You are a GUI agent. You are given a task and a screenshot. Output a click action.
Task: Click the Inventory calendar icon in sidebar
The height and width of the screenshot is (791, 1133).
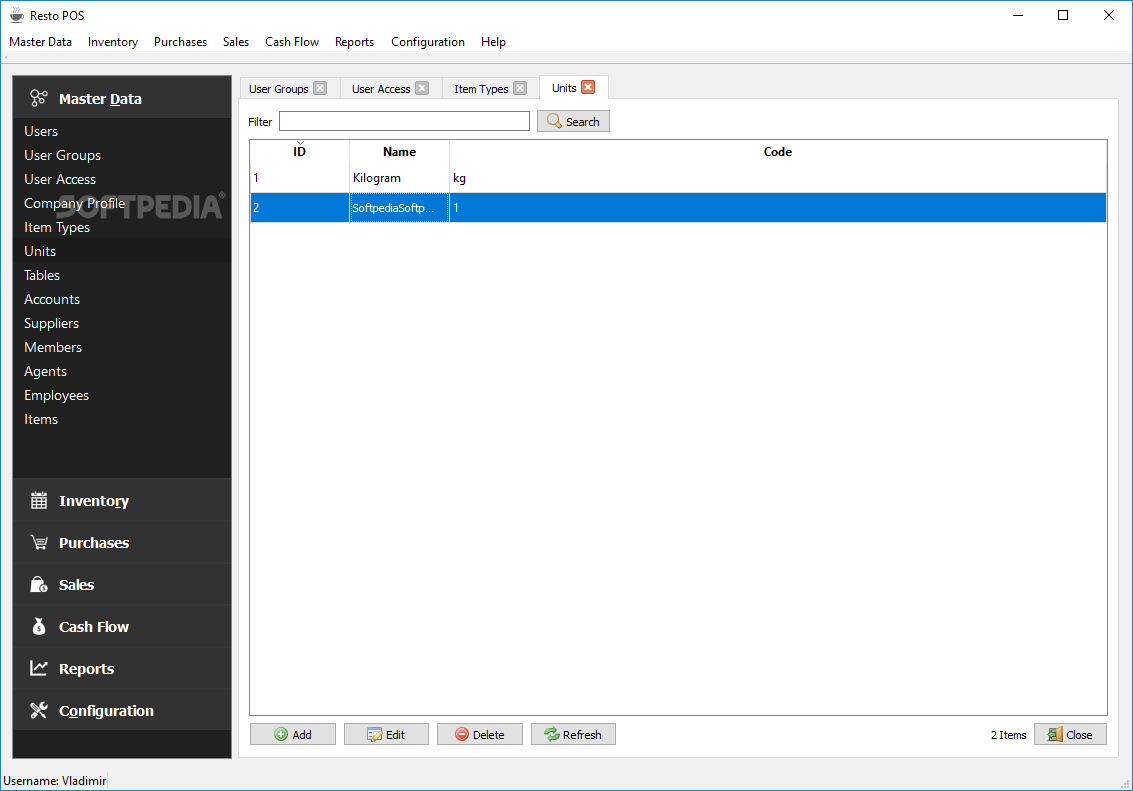(39, 500)
